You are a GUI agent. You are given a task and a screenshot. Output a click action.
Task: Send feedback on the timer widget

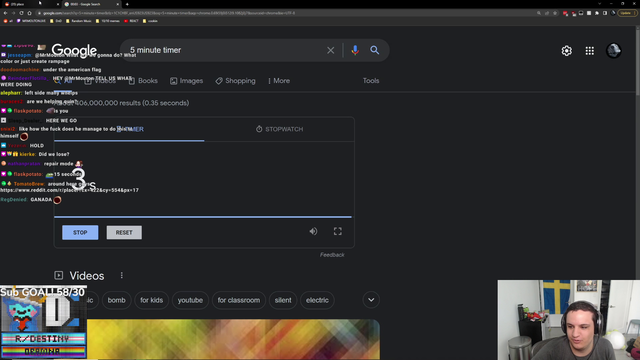(332, 255)
